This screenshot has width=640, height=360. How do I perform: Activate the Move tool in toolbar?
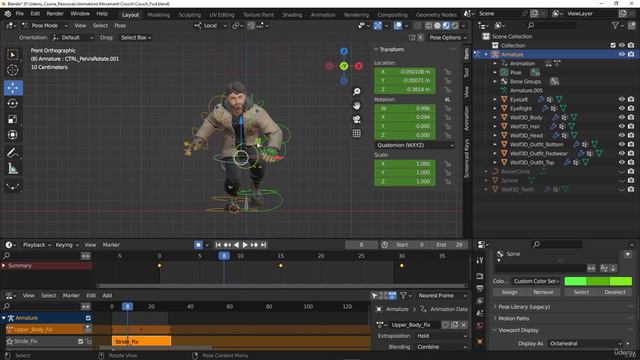click(x=13, y=87)
